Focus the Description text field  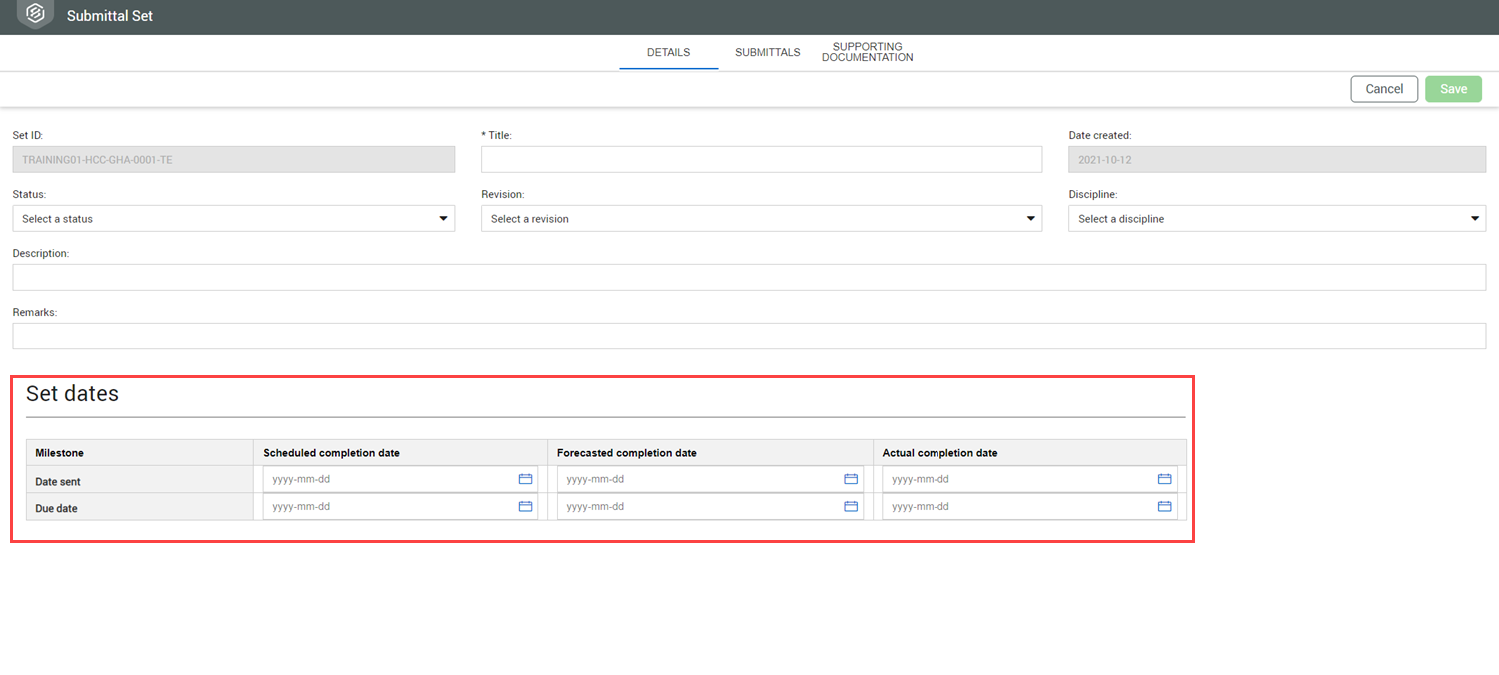coord(748,277)
